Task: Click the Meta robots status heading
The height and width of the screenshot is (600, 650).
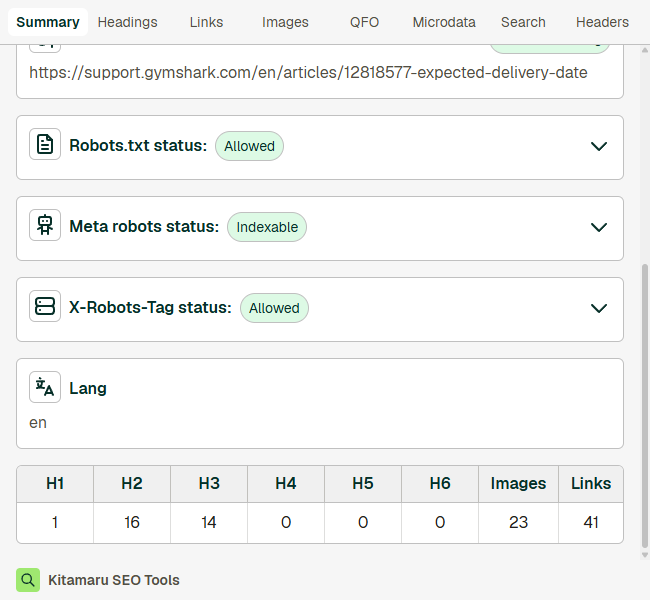Action: [144, 226]
